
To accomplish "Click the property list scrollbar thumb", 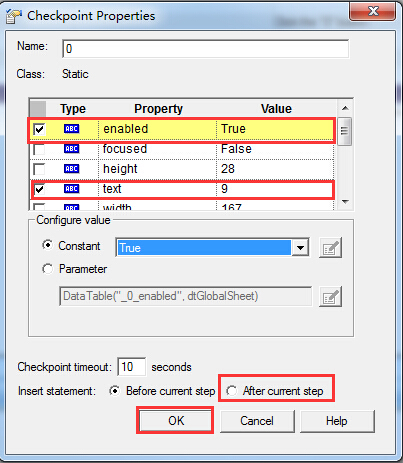I will pyautogui.click(x=345, y=131).
